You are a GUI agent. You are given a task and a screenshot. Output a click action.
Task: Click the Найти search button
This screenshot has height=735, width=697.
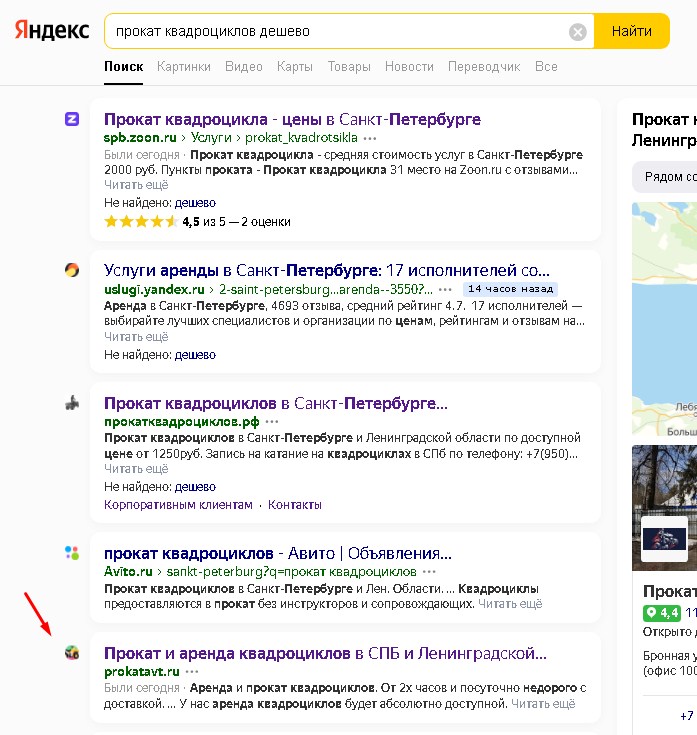coord(631,31)
